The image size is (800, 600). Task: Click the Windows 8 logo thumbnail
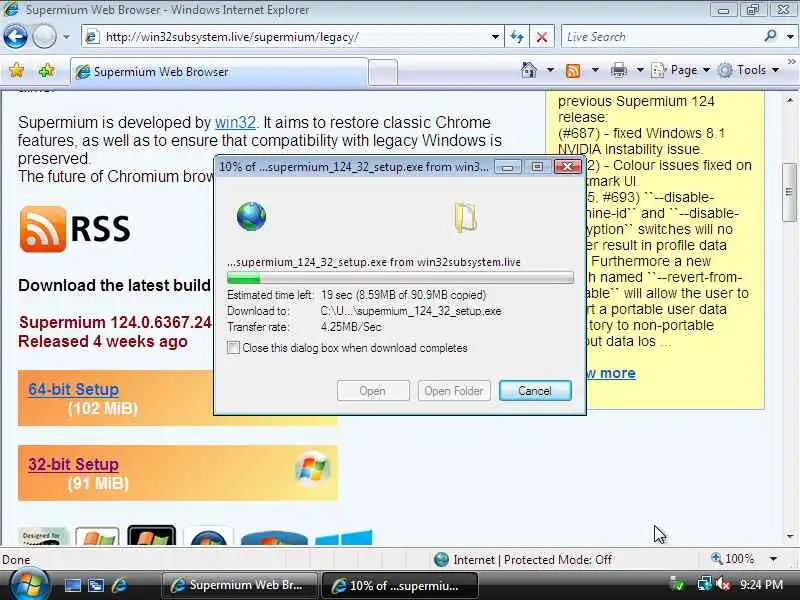[x=344, y=538]
